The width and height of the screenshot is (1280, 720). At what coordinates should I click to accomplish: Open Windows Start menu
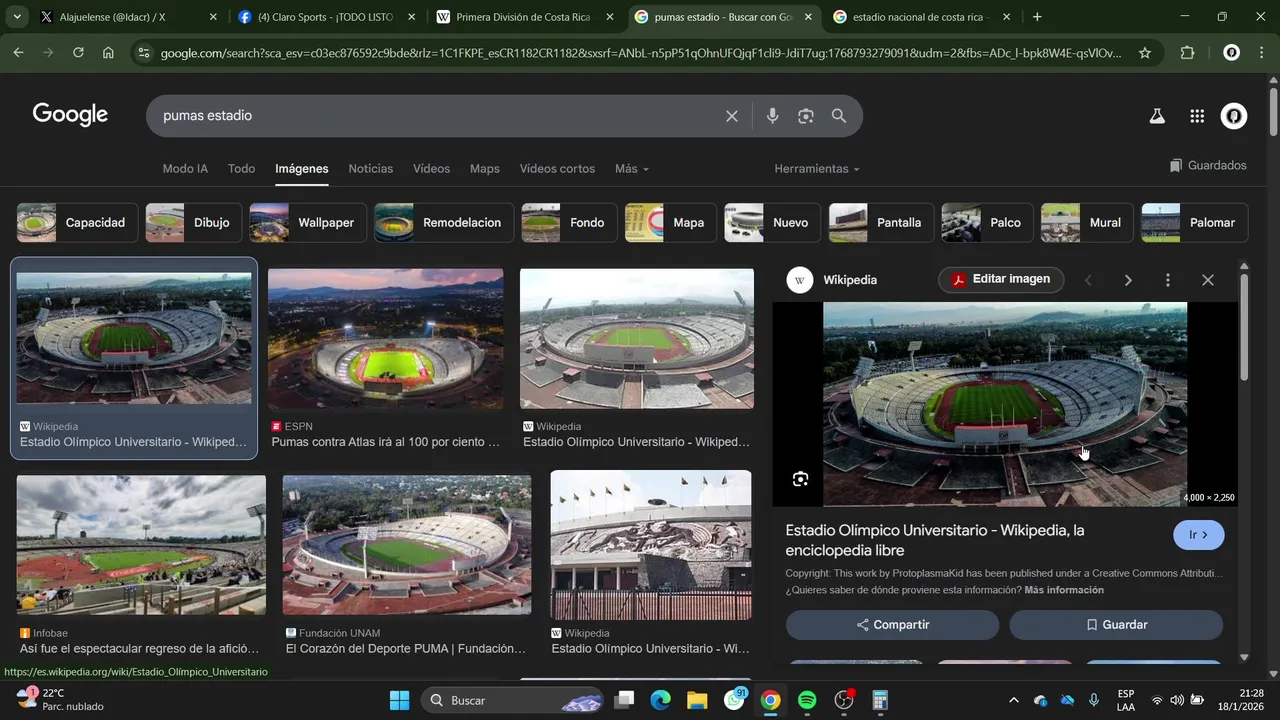pyautogui.click(x=399, y=700)
